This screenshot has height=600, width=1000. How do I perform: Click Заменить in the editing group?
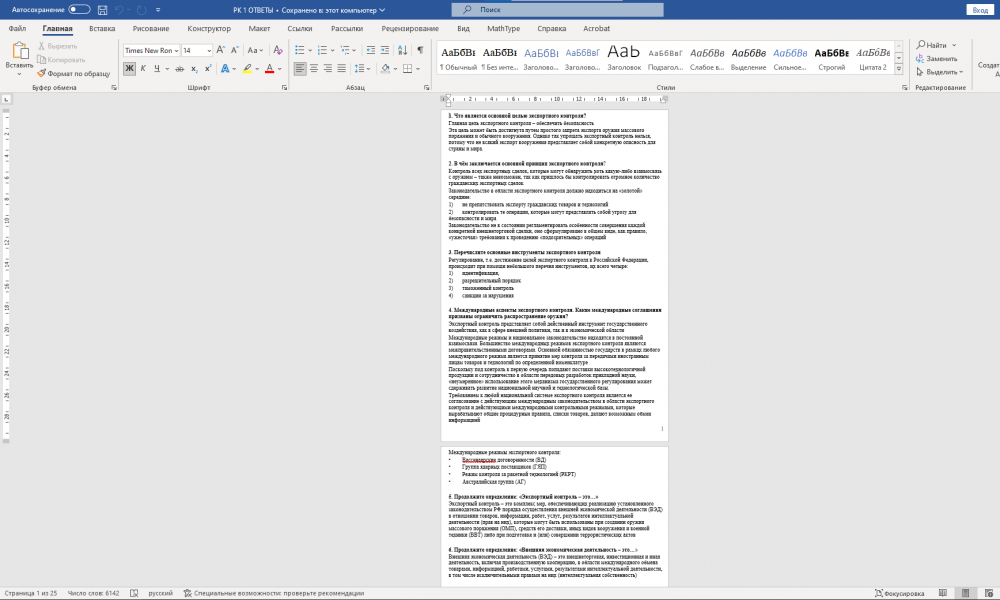tap(940, 58)
